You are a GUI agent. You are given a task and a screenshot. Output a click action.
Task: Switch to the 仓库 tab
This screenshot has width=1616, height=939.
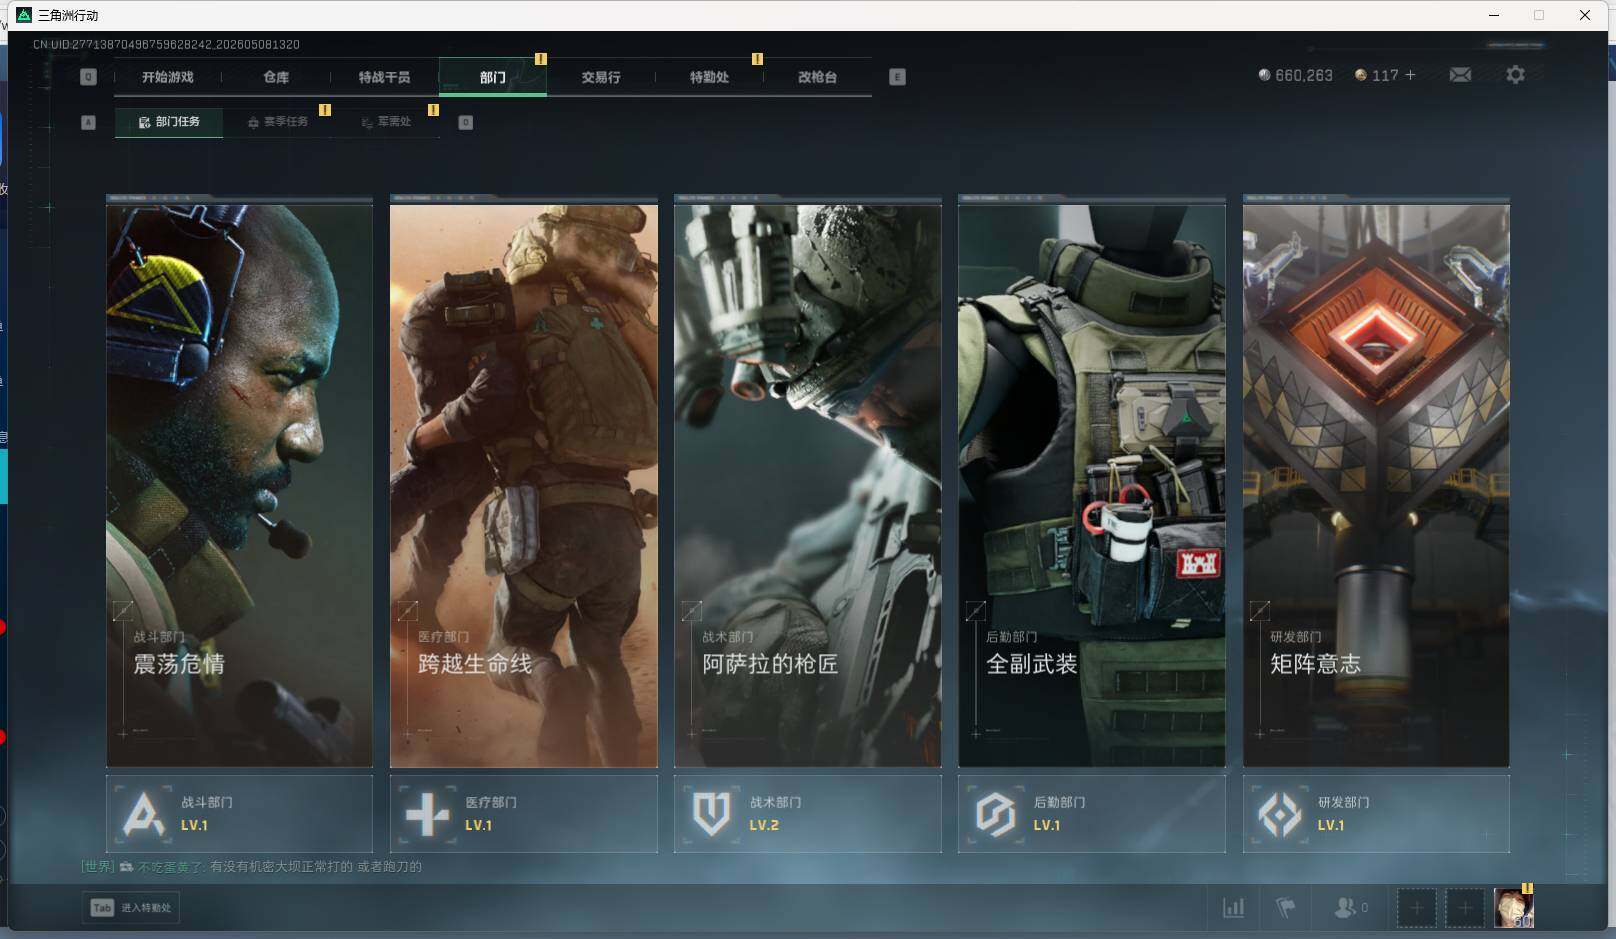click(276, 77)
